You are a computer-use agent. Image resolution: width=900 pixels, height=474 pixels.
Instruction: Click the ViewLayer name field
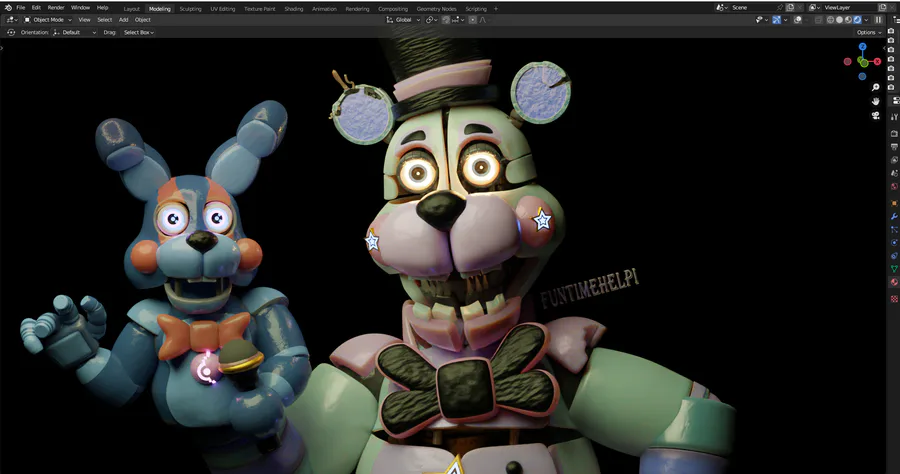(x=850, y=7)
